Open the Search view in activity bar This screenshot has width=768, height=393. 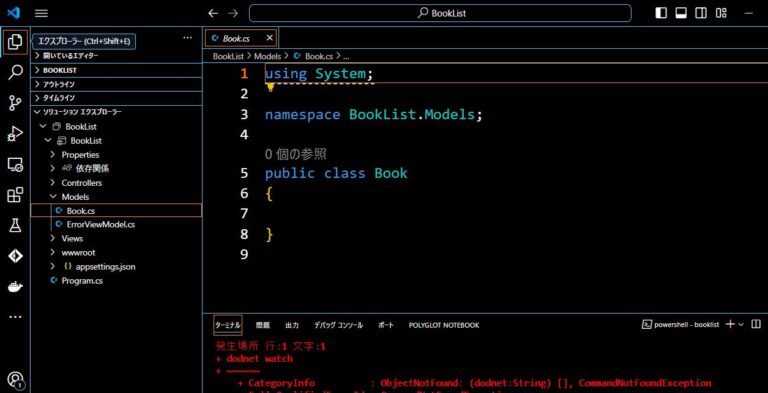[15, 73]
